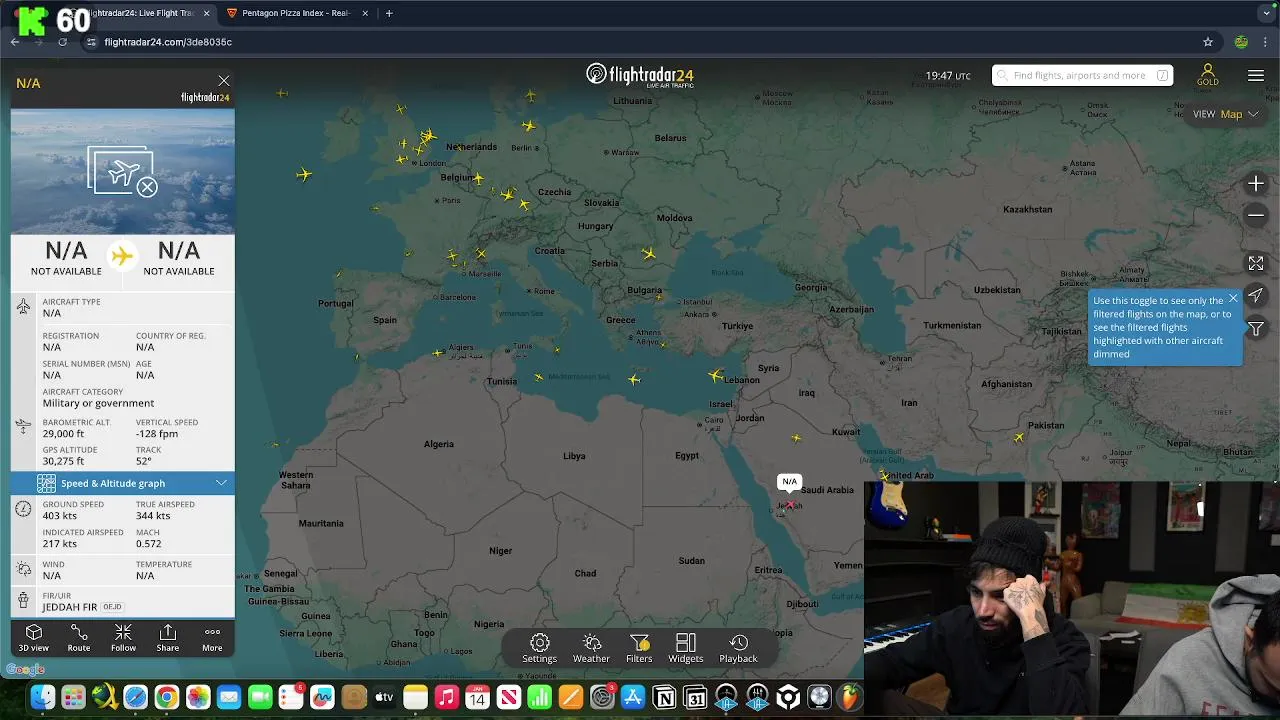The height and width of the screenshot is (720, 1280).
Task: Click the flightradar24 logo
Action: click(x=640, y=75)
